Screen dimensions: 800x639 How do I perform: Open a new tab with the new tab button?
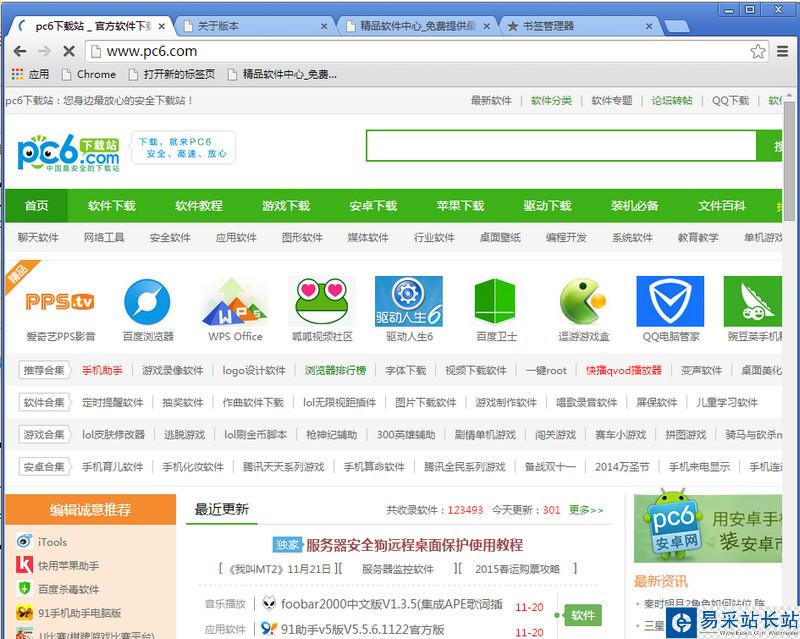(678, 27)
